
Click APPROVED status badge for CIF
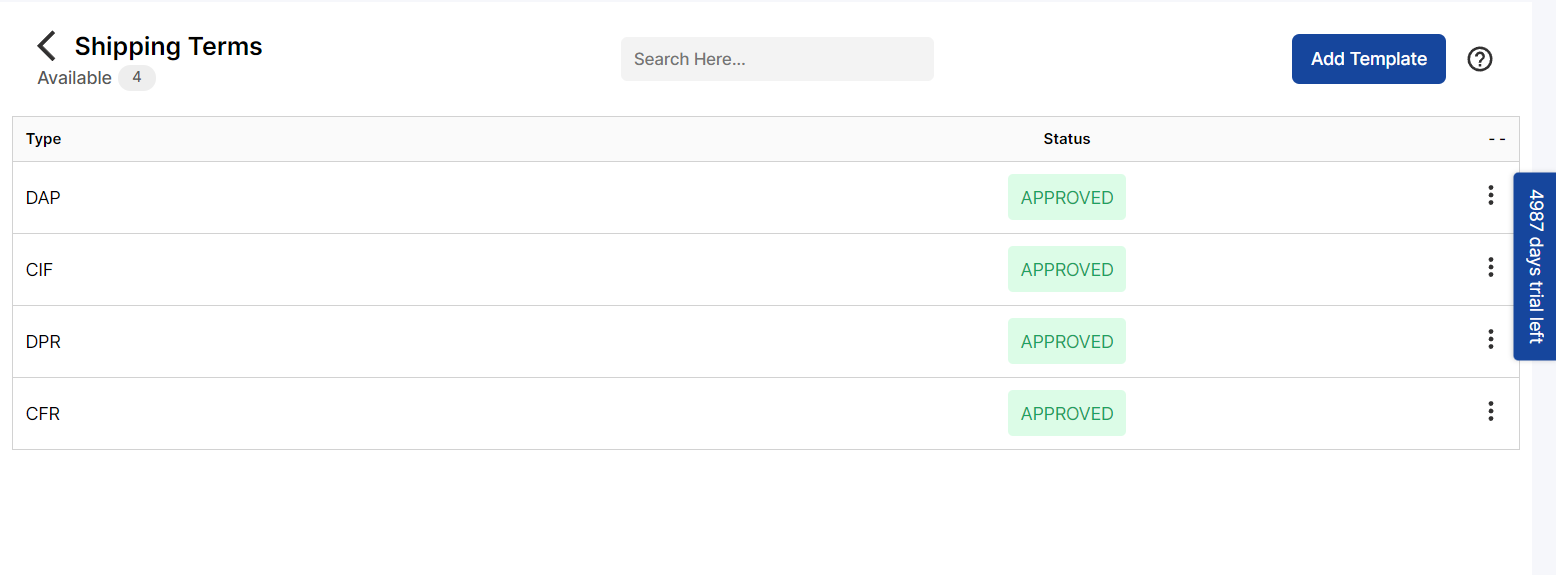(x=1067, y=269)
